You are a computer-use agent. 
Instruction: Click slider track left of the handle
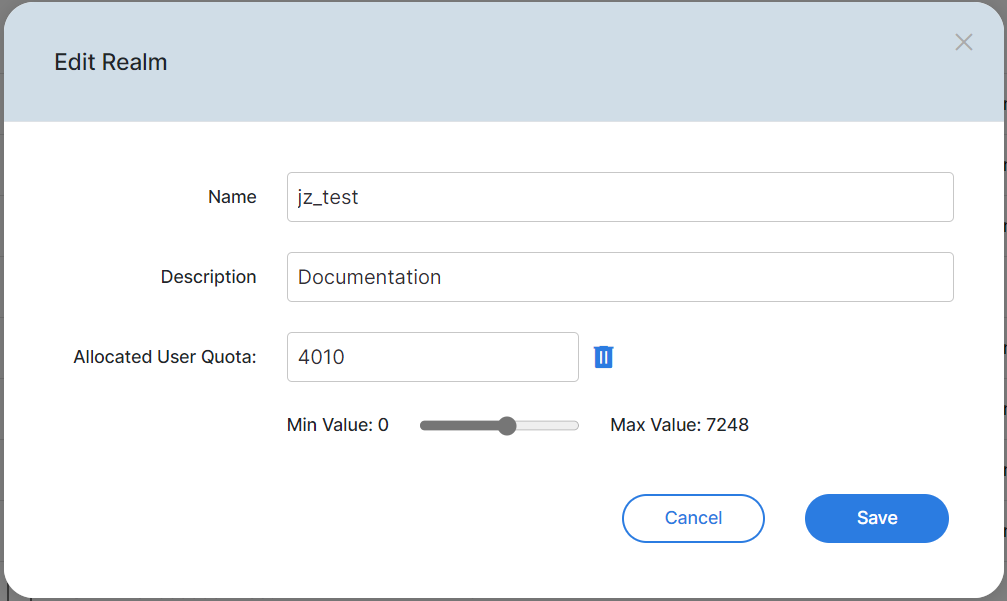[x=460, y=426]
